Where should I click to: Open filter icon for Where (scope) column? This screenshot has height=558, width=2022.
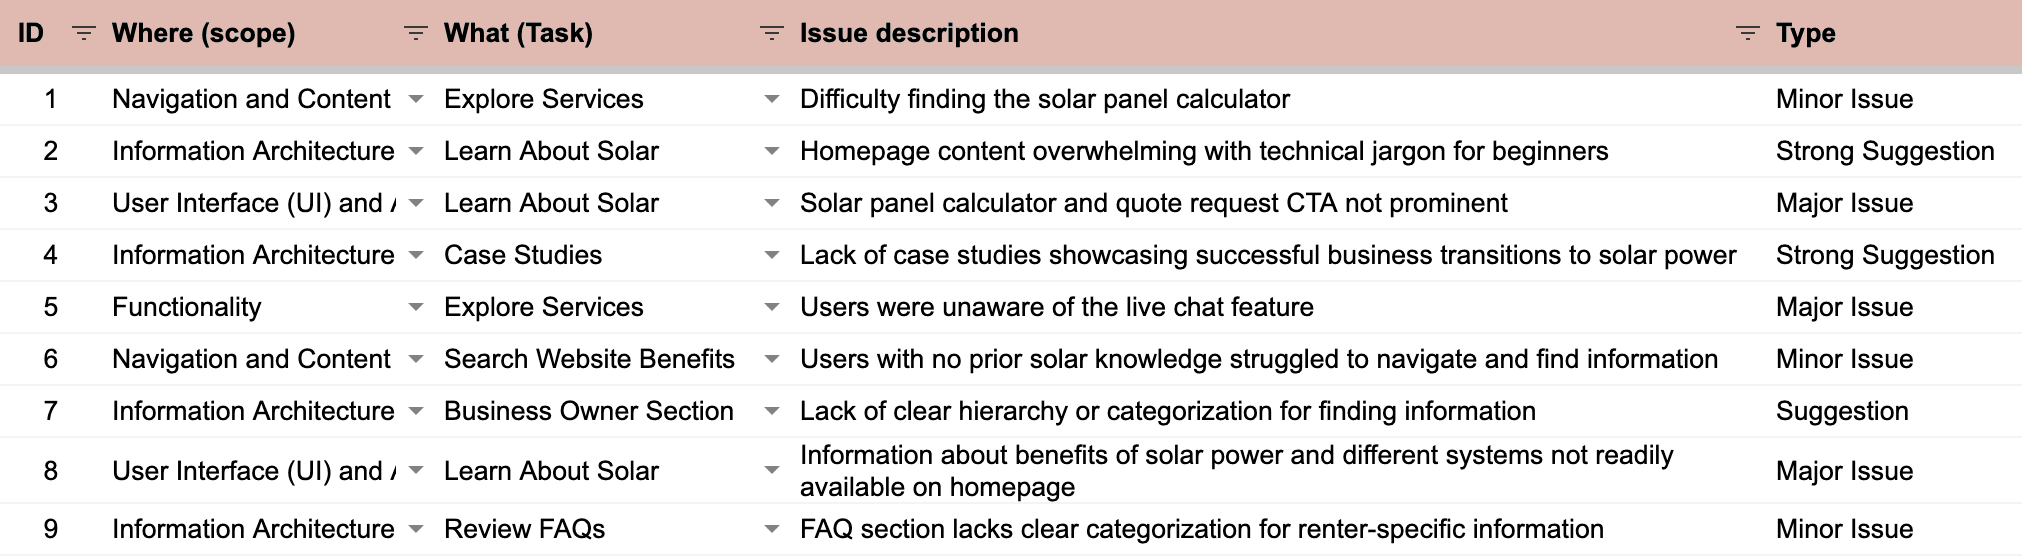pyautogui.click(x=415, y=34)
